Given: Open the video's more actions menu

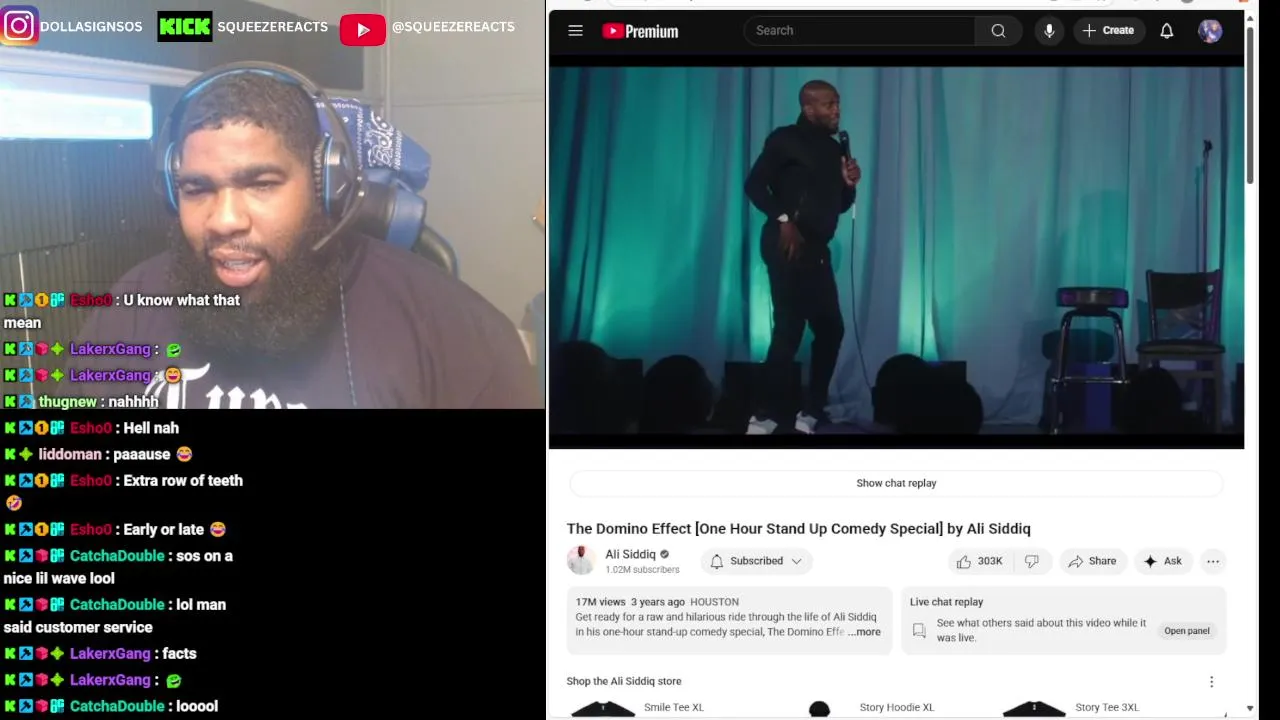Looking at the screenshot, I should pyautogui.click(x=1213, y=561).
